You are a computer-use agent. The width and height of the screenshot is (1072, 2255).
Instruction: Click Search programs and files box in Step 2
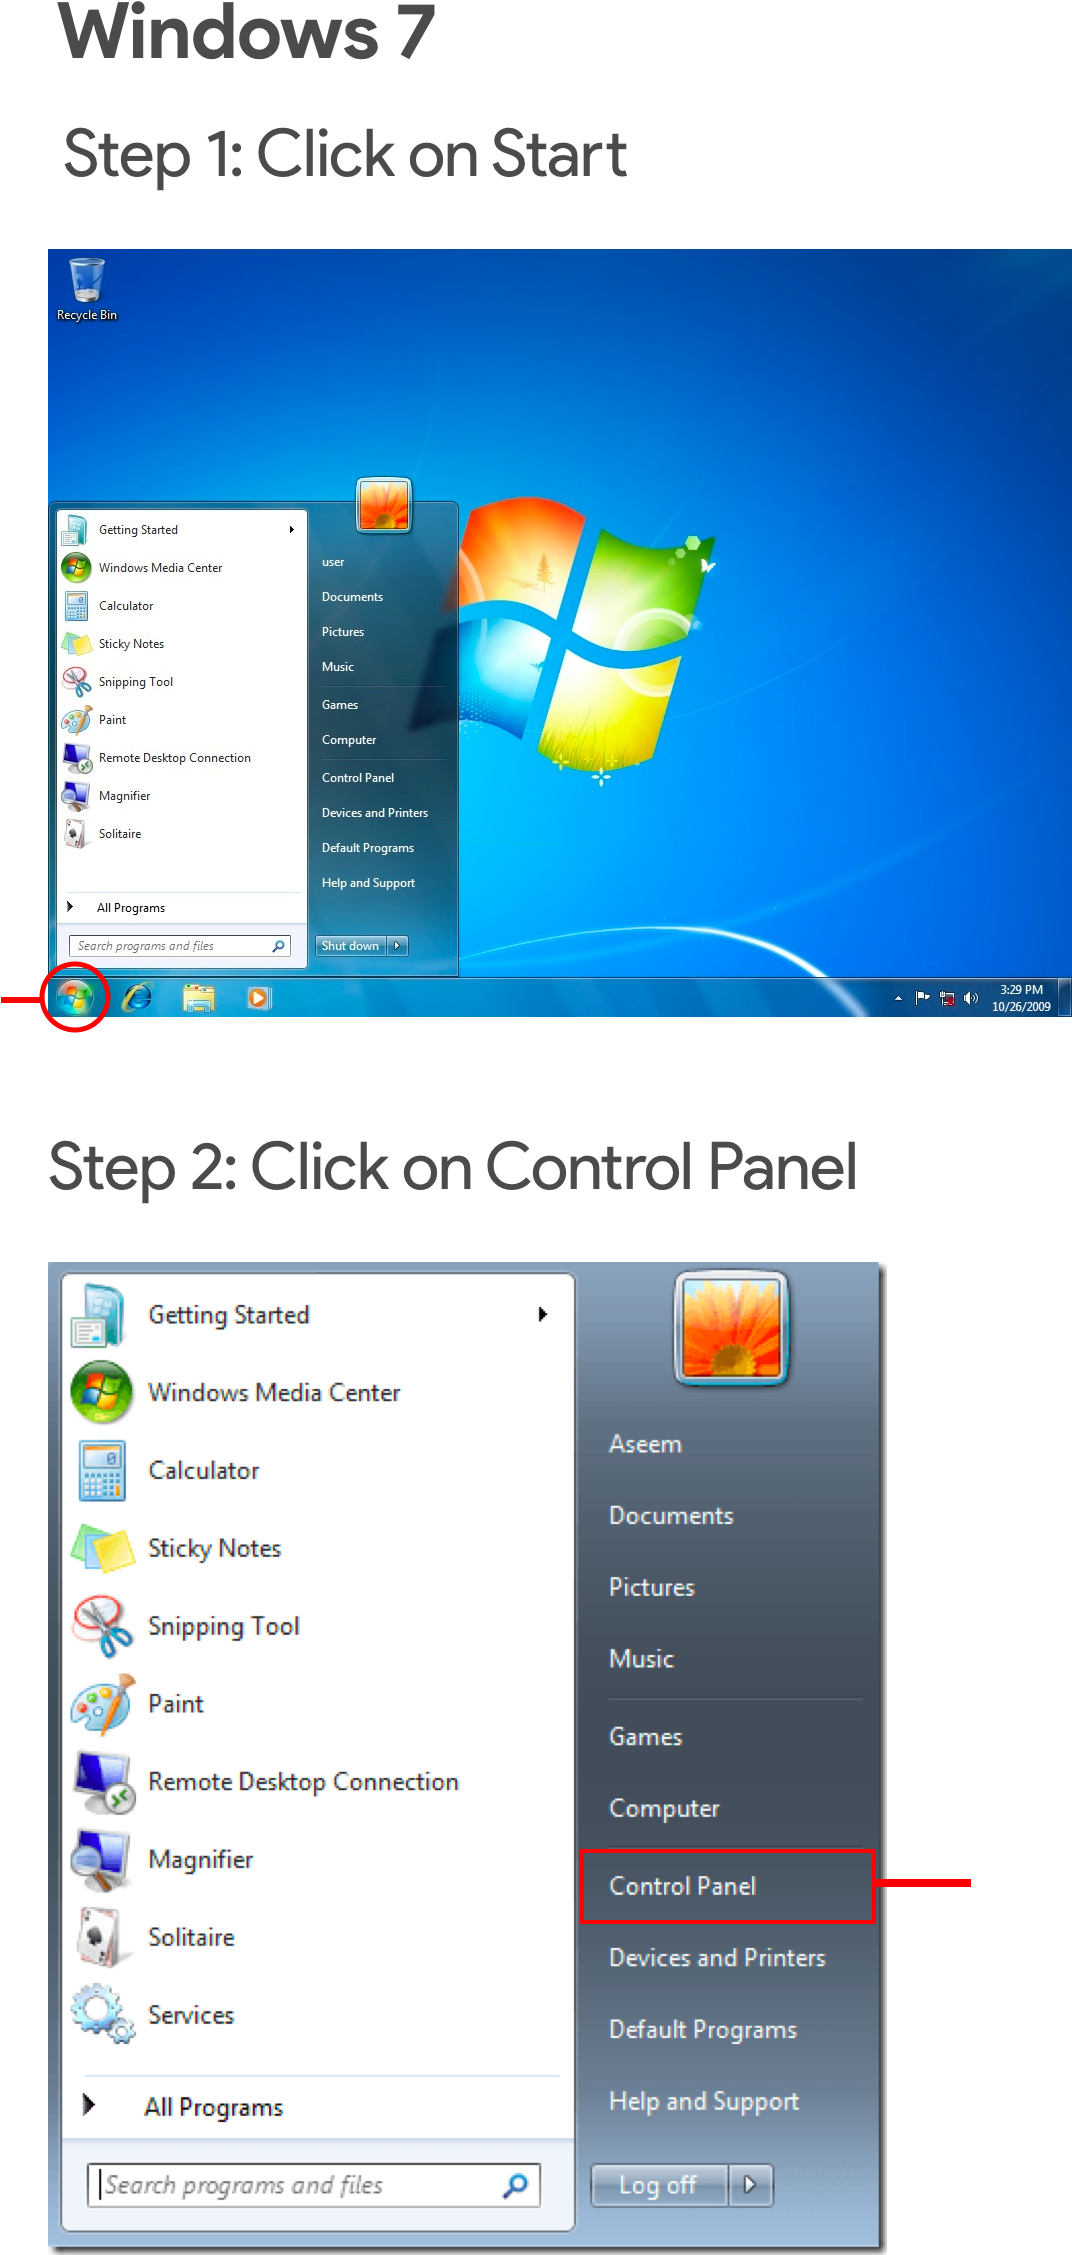pos(314,2185)
